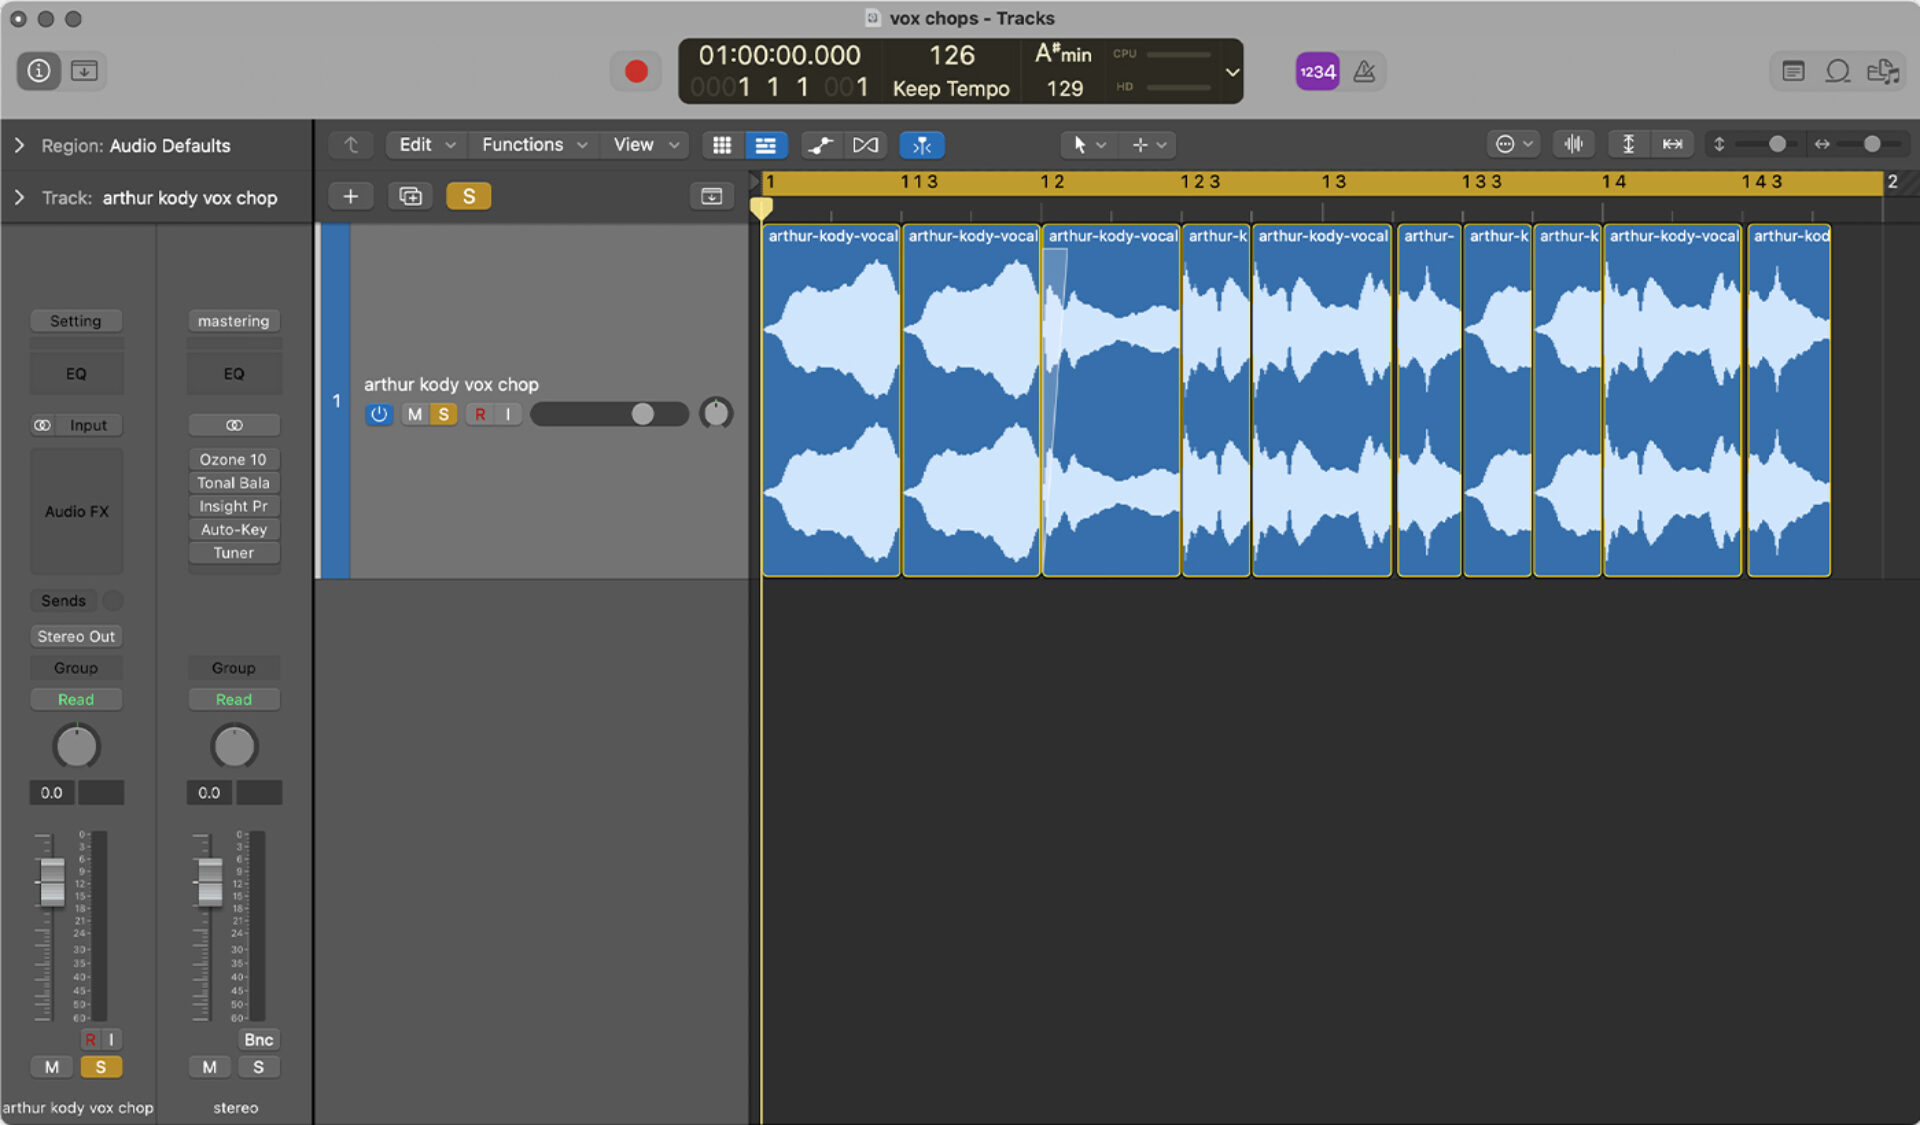Click the vertical auto-zoom icon
Screen dimensions: 1920x1125
pyautogui.click(x=1627, y=144)
